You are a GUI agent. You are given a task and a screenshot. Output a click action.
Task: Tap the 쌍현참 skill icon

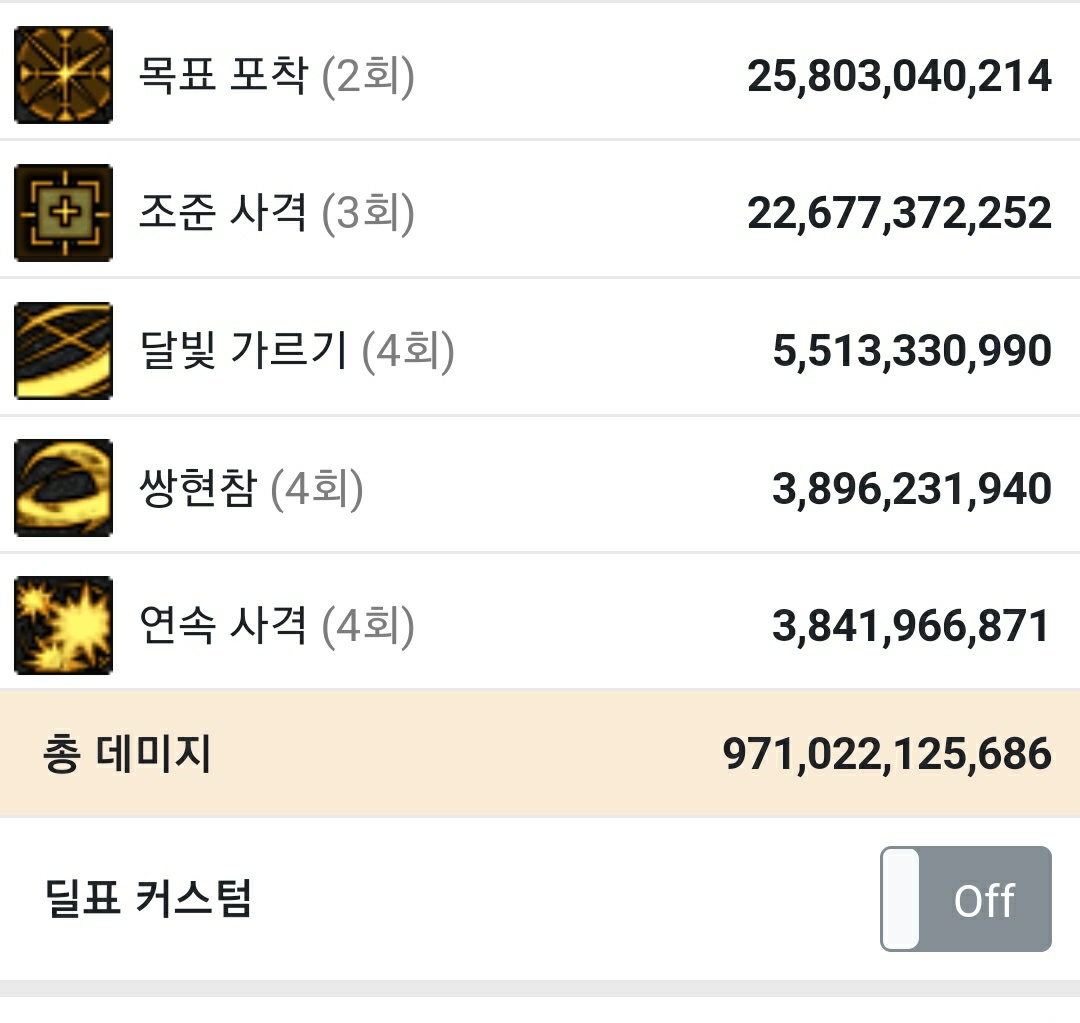[x=63, y=488]
